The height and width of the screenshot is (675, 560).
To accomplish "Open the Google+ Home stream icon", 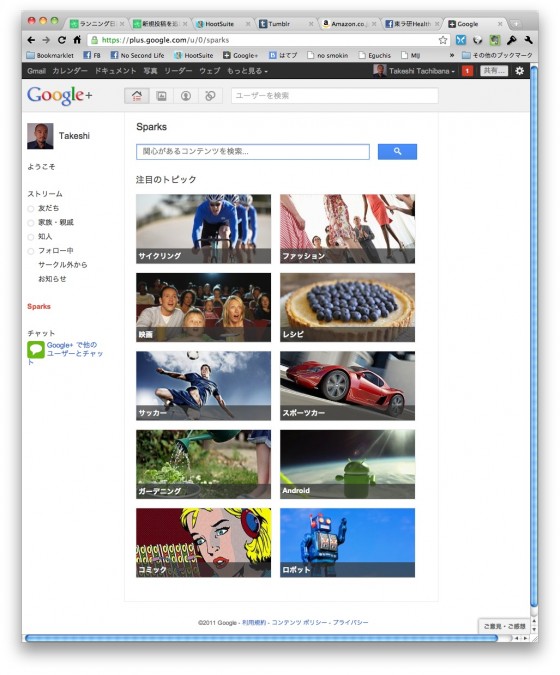I will [x=137, y=96].
